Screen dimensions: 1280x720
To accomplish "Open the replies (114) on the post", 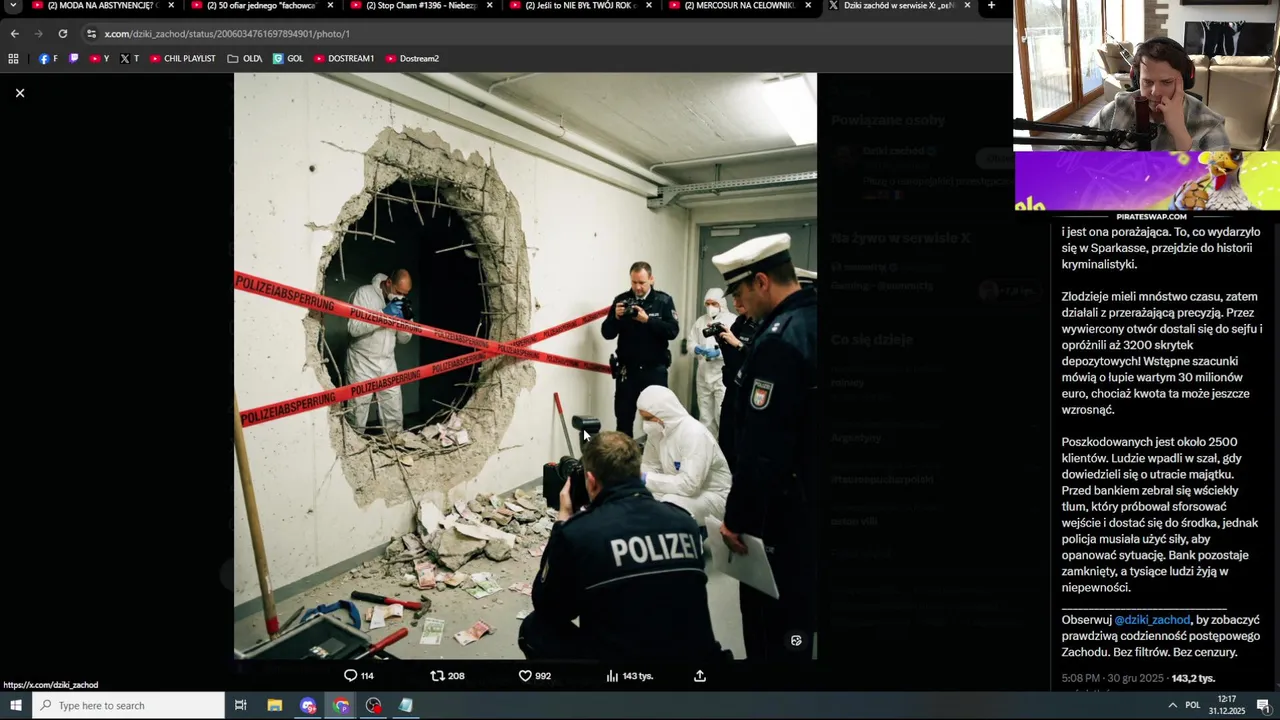I will 358,676.
